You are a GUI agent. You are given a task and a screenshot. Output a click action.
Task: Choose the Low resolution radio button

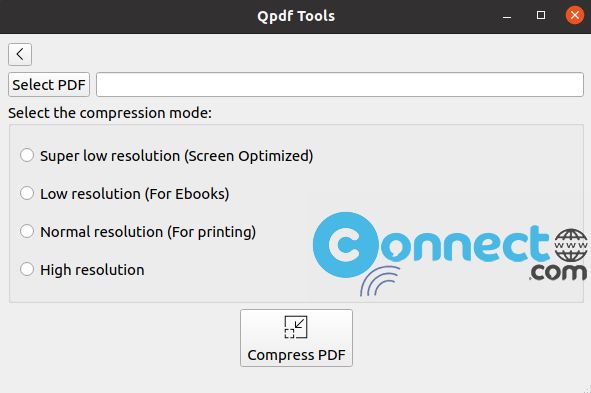click(x=27, y=193)
